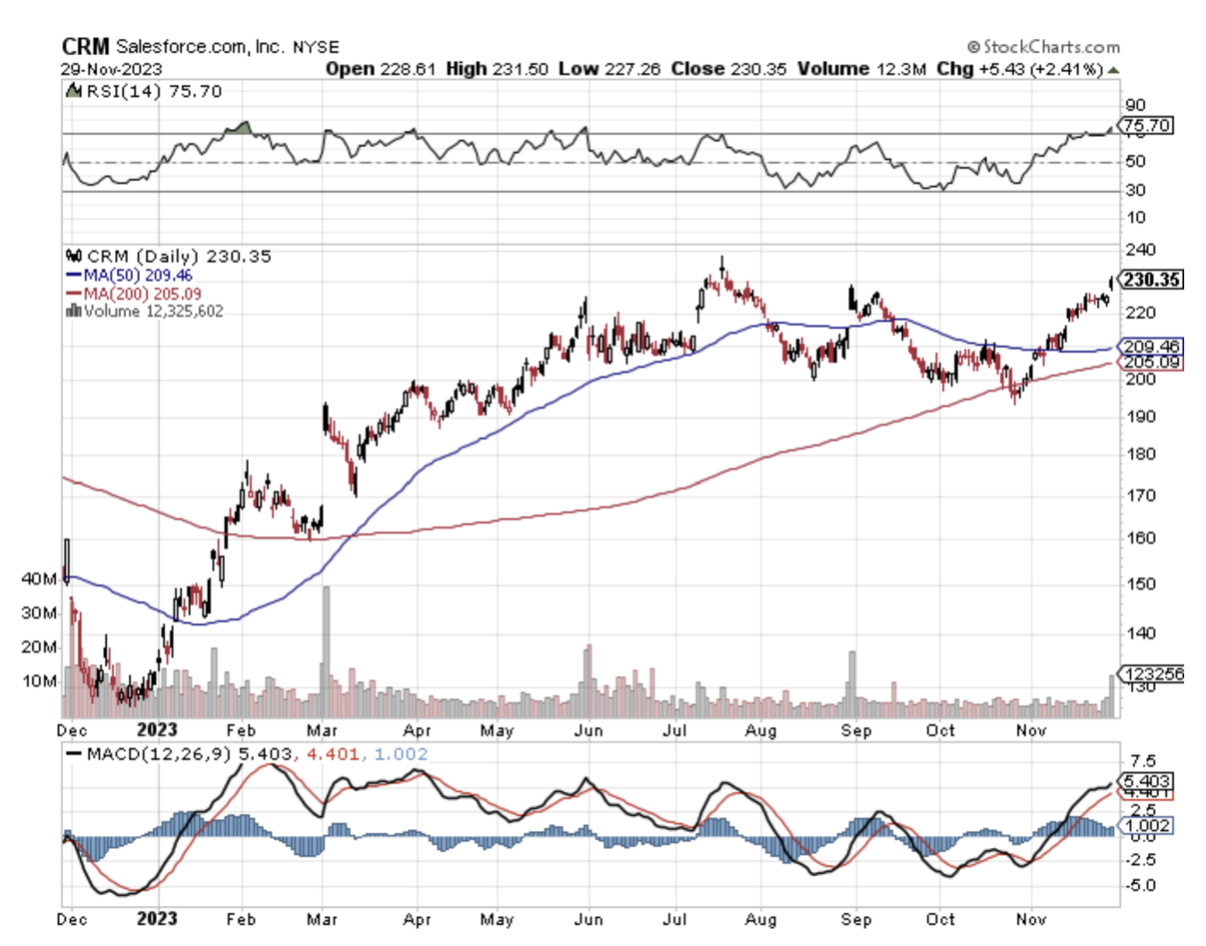Click the 230.35 current price tag
This screenshot has width=1206, height=946.
click(x=1151, y=281)
